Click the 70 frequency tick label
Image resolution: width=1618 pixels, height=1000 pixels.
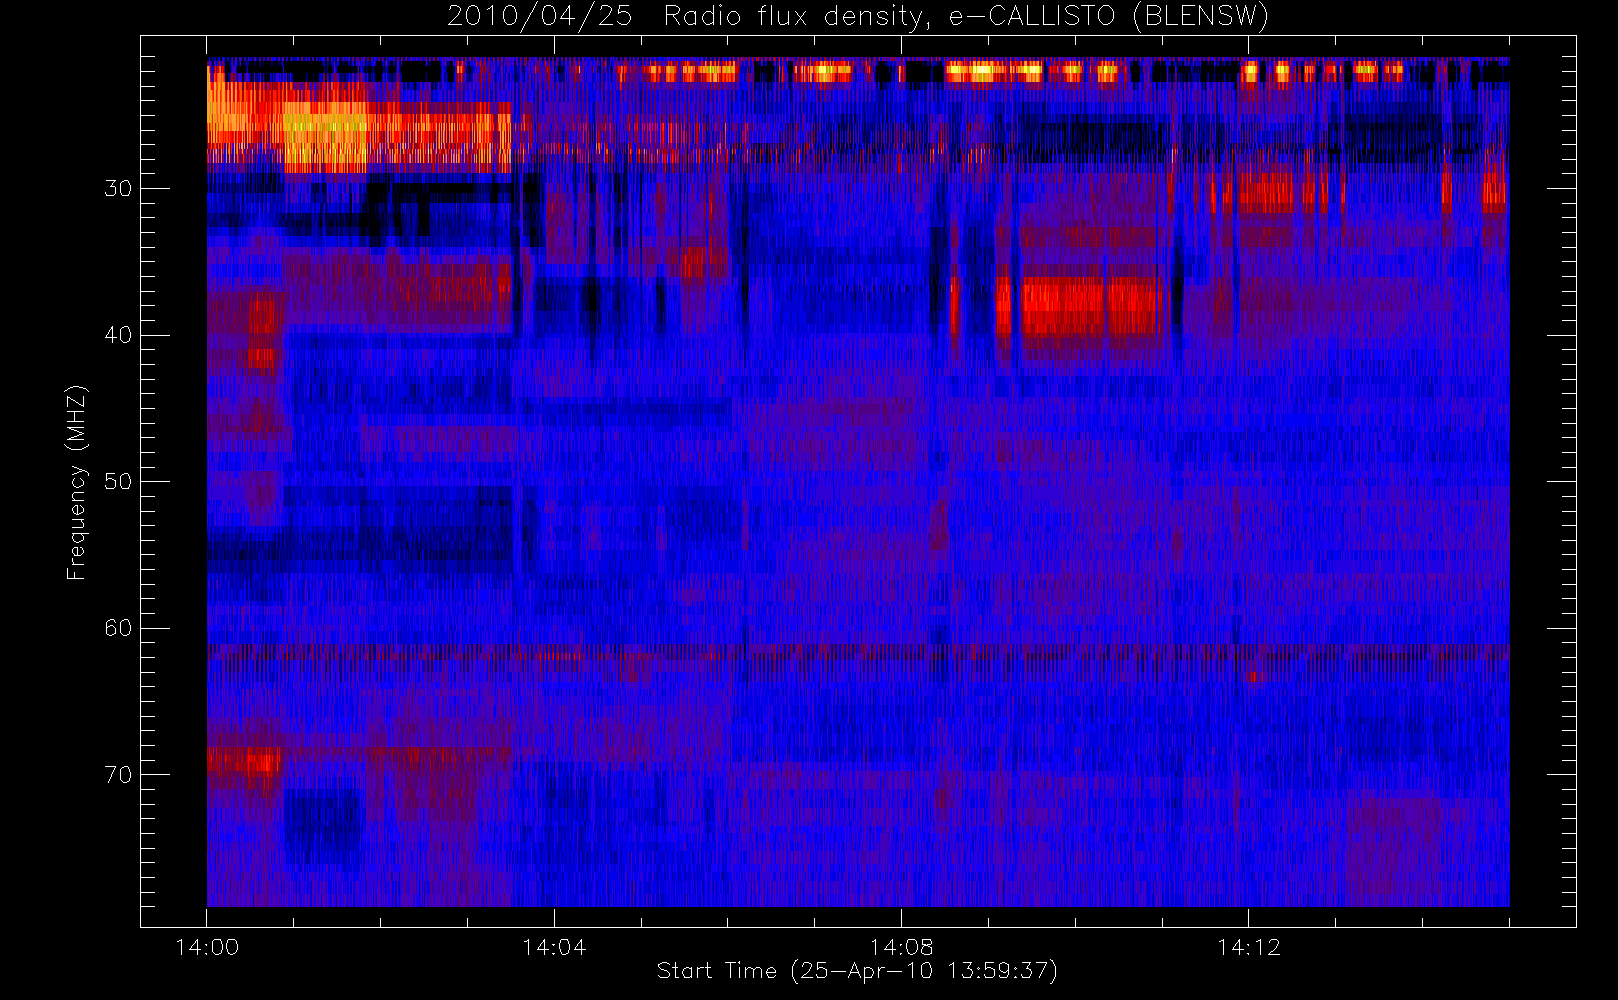pyautogui.click(x=118, y=775)
